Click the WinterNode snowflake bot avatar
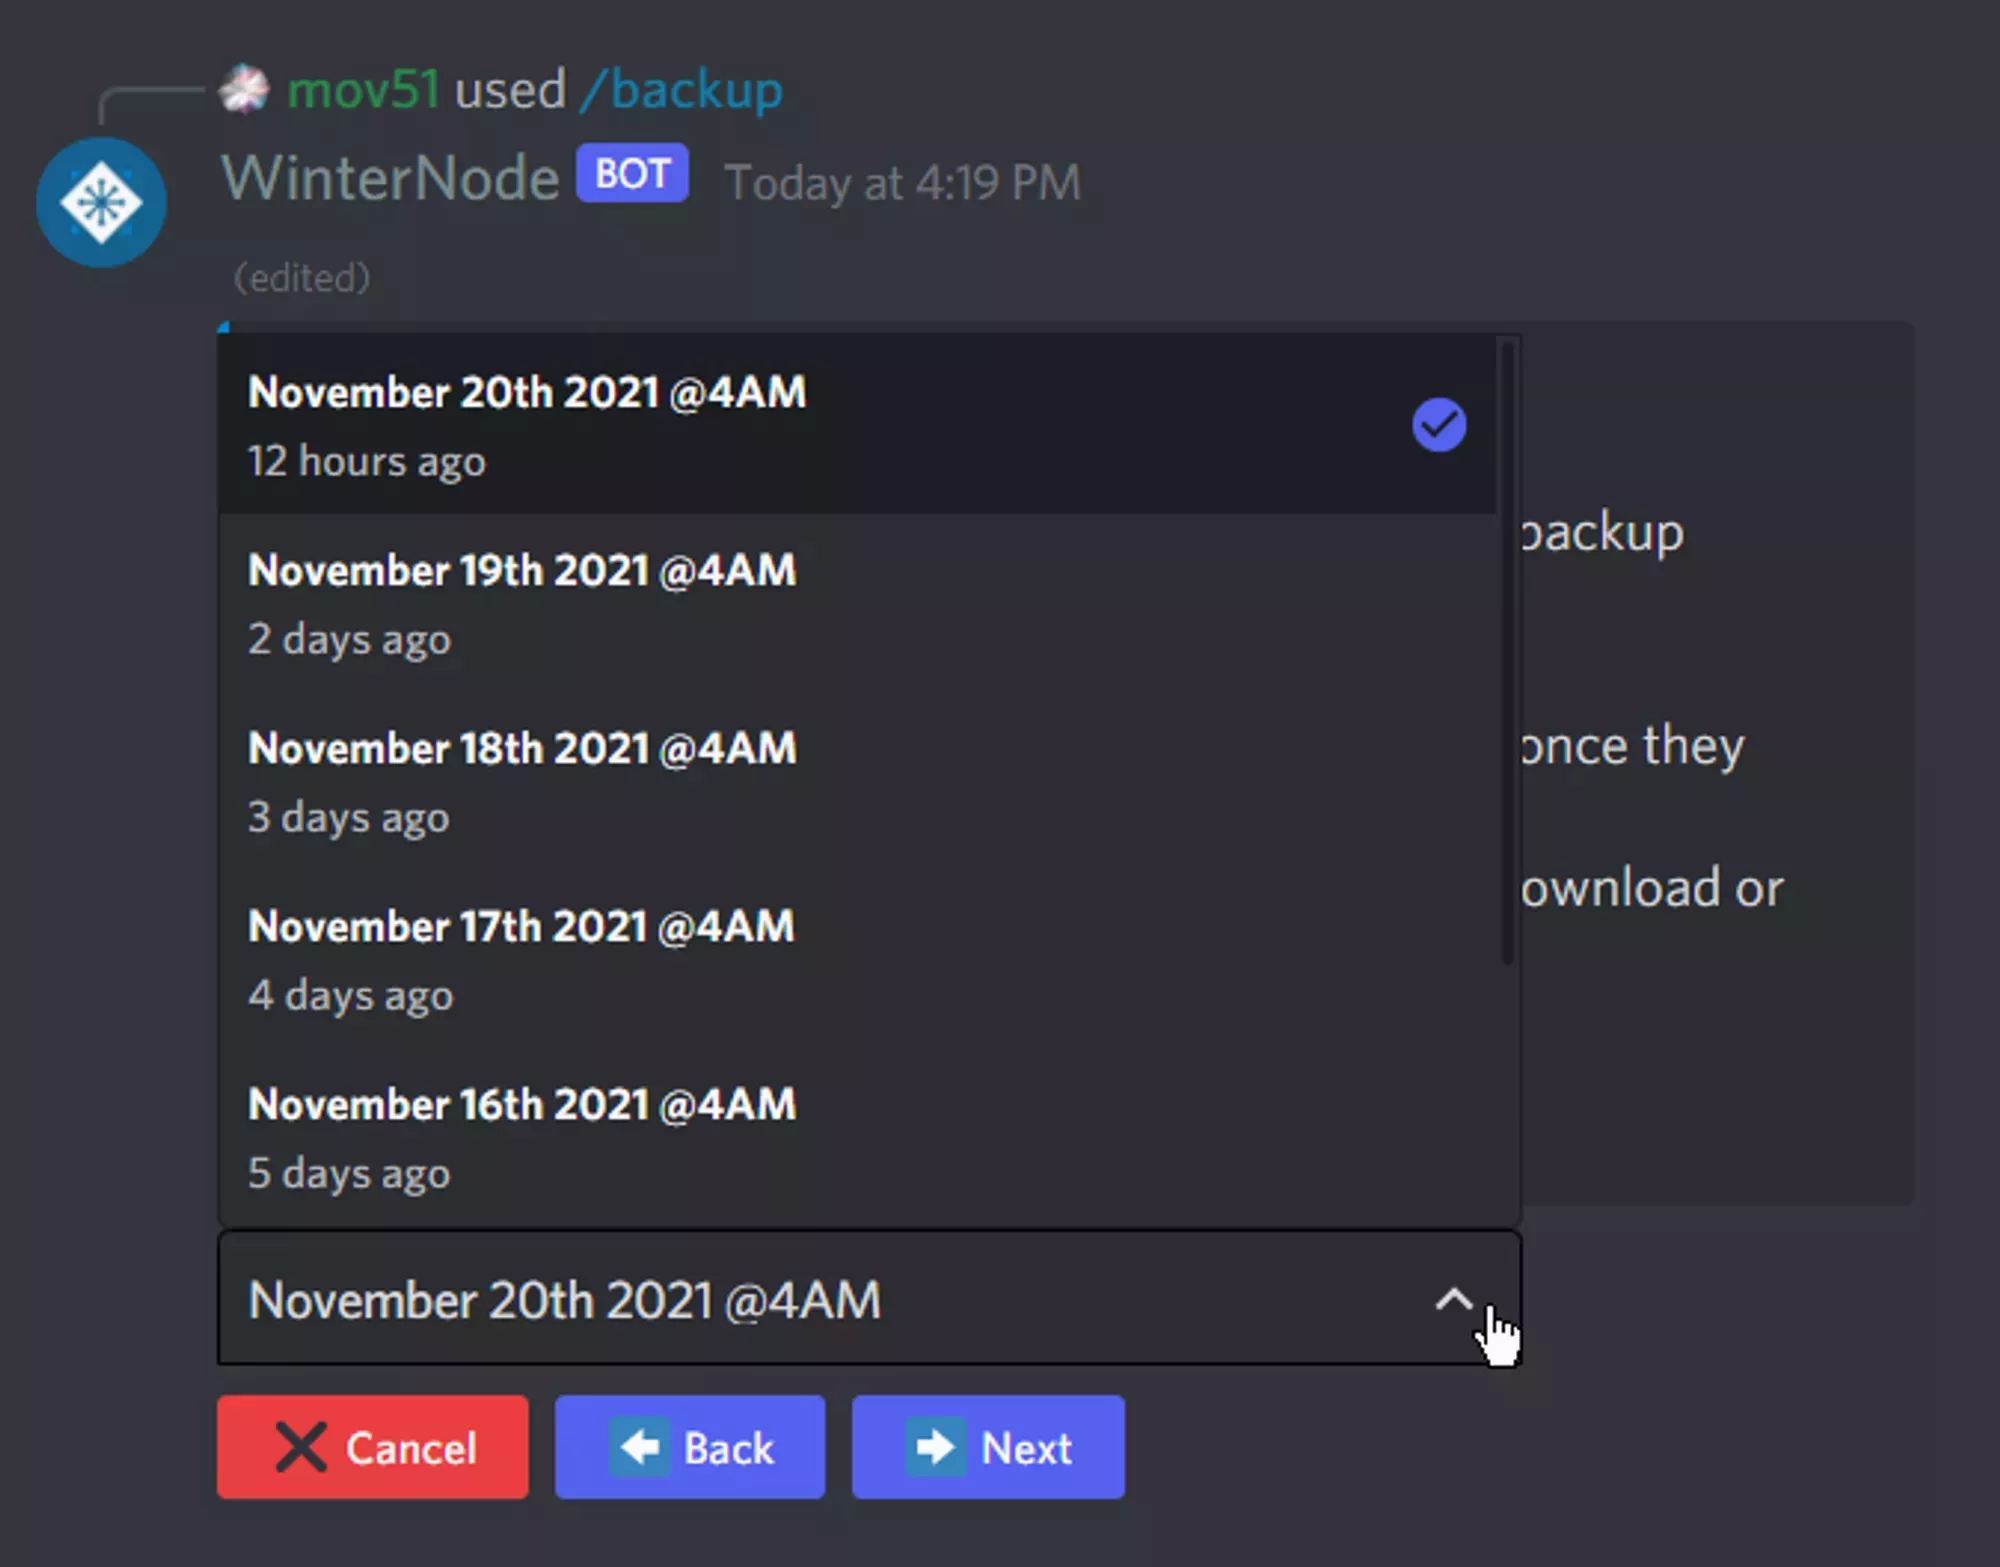 click(x=100, y=202)
